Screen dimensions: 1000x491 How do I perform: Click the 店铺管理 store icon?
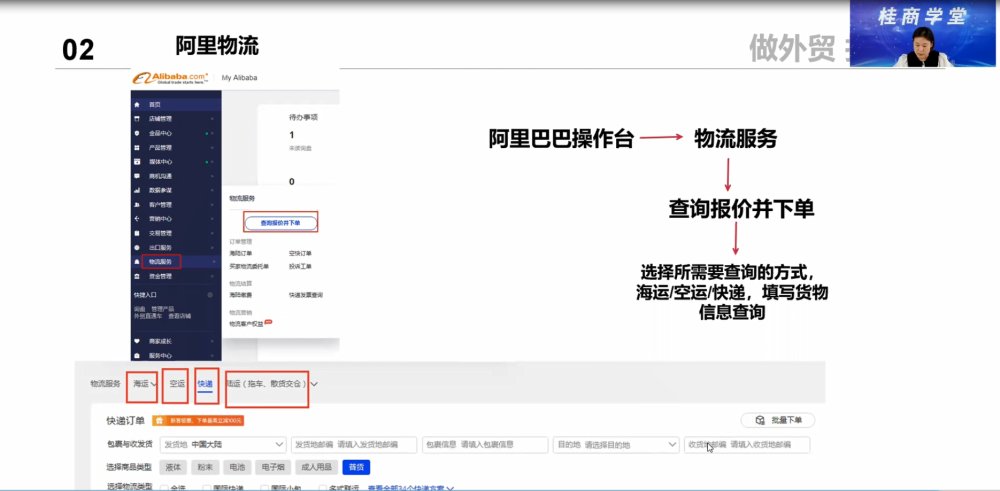pyautogui.click(x=136, y=119)
